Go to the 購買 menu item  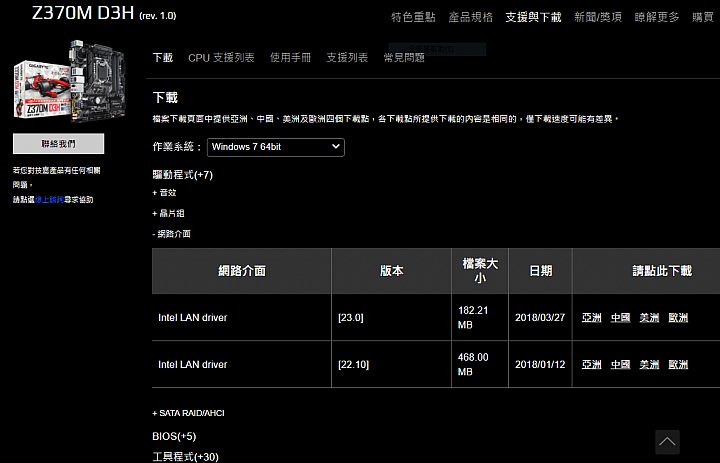pyautogui.click(x=703, y=17)
